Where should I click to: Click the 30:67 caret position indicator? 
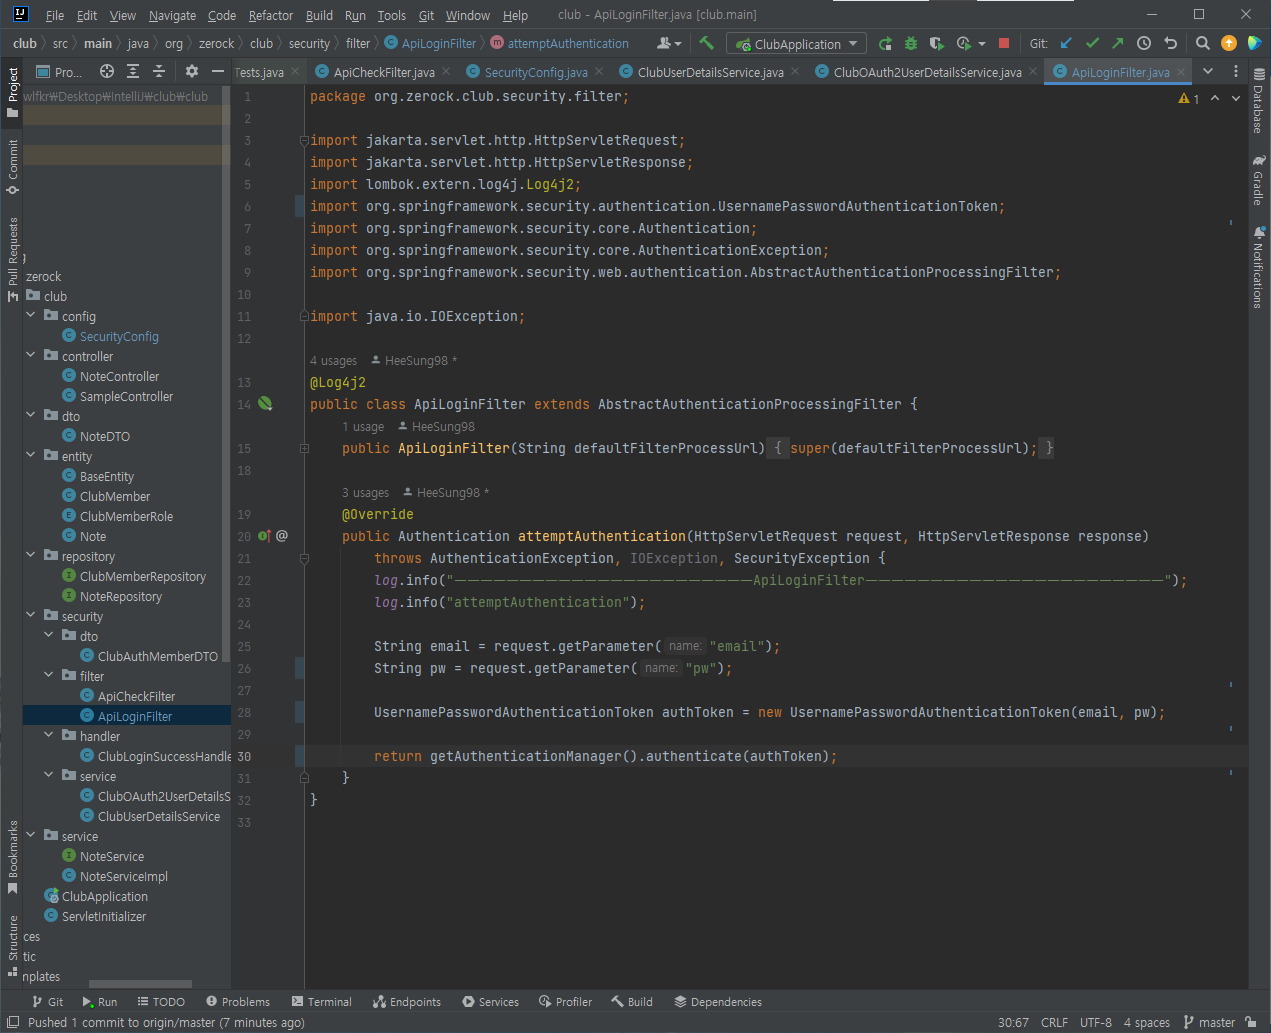tap(1013, 1022)
